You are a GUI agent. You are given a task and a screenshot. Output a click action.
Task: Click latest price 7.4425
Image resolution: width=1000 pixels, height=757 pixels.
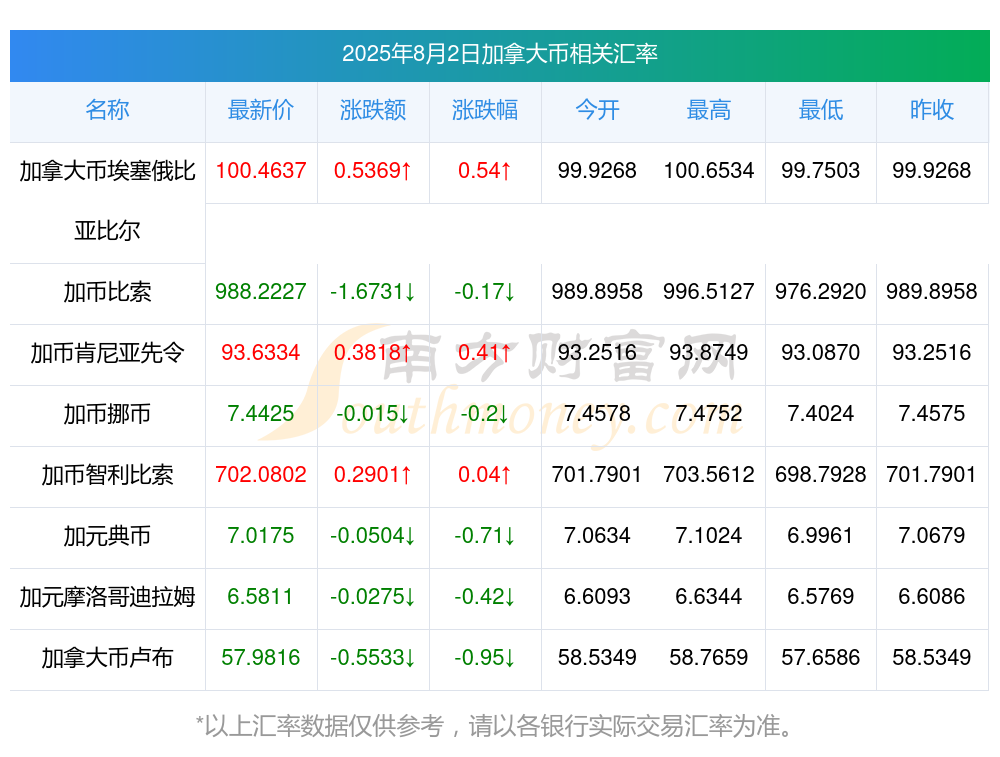261,414
